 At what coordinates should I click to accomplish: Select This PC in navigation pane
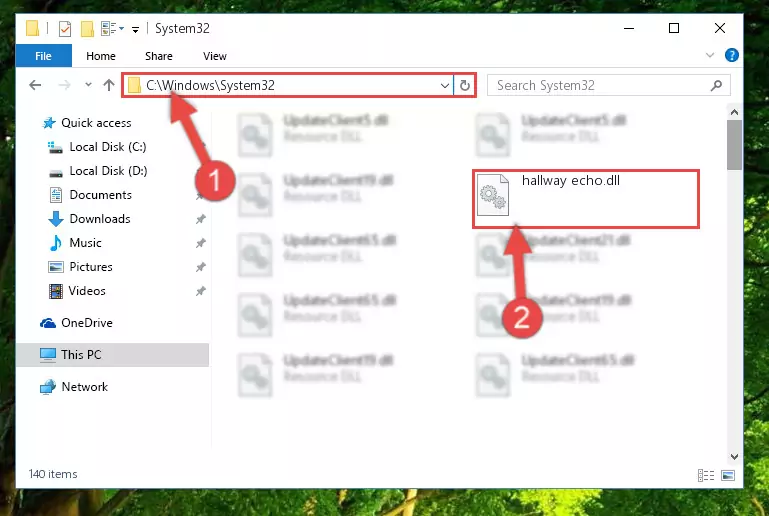pos(112,355)
